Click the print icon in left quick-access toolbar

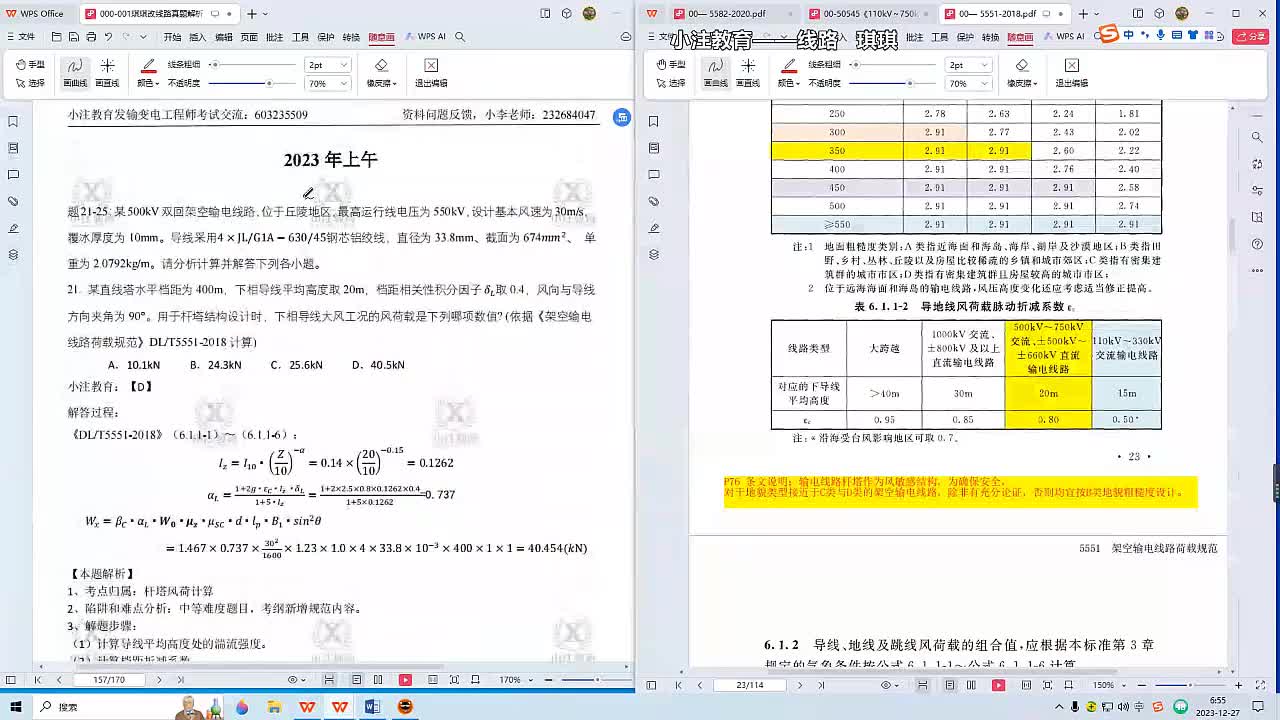pos(92,37)
